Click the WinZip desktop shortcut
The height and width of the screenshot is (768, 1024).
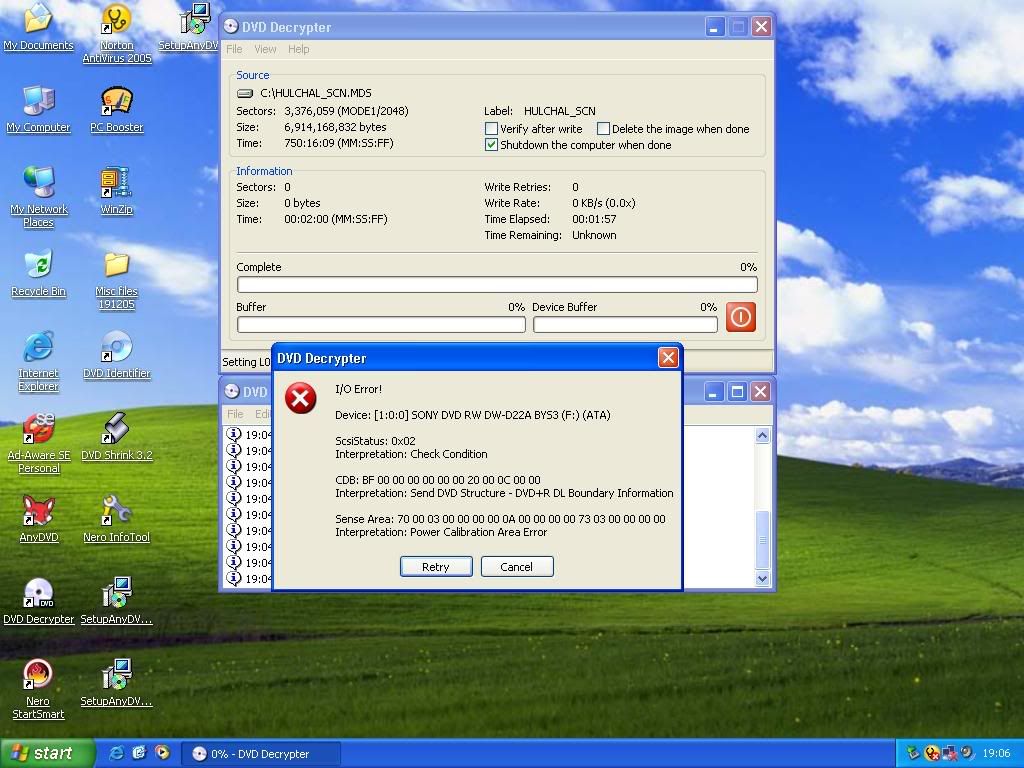click(117, 191)
